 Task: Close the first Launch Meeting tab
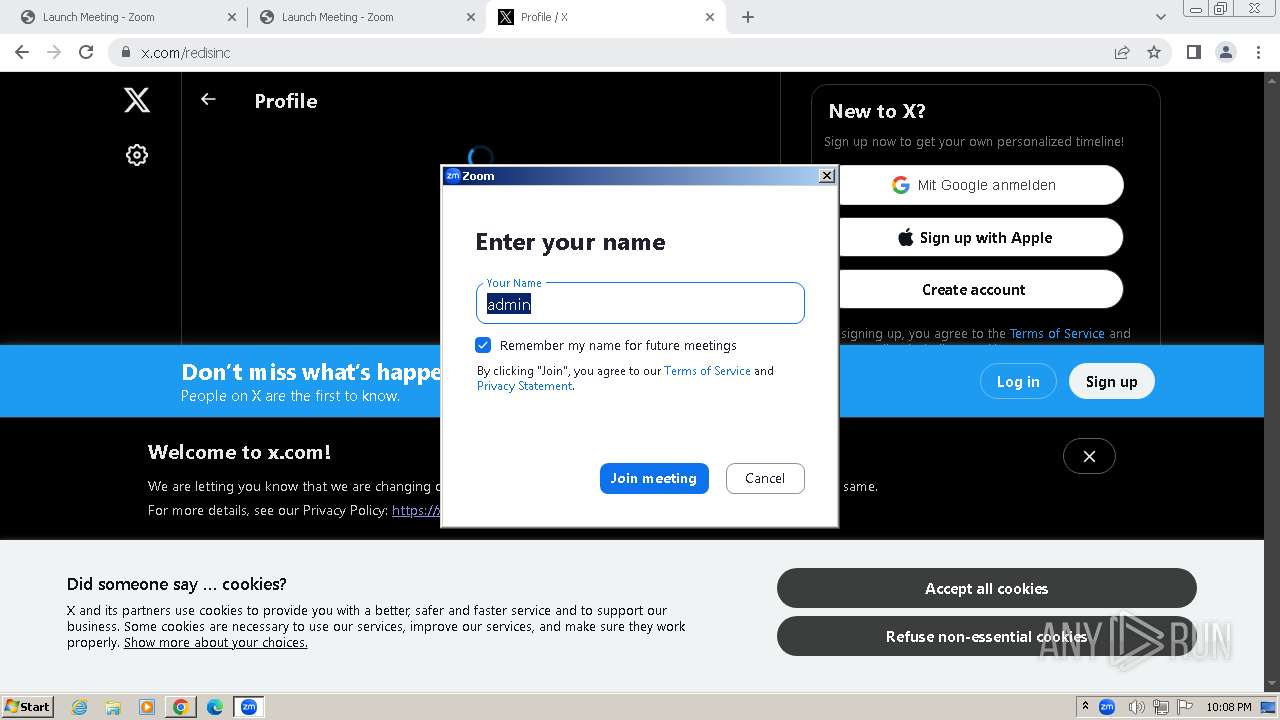click(232, 17)
